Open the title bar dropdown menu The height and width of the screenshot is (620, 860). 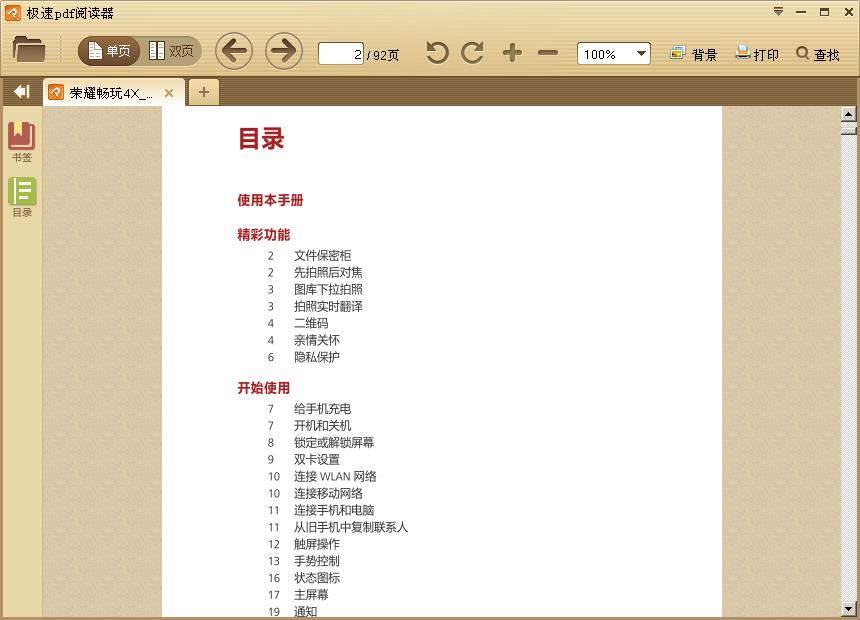click(778, 12)
